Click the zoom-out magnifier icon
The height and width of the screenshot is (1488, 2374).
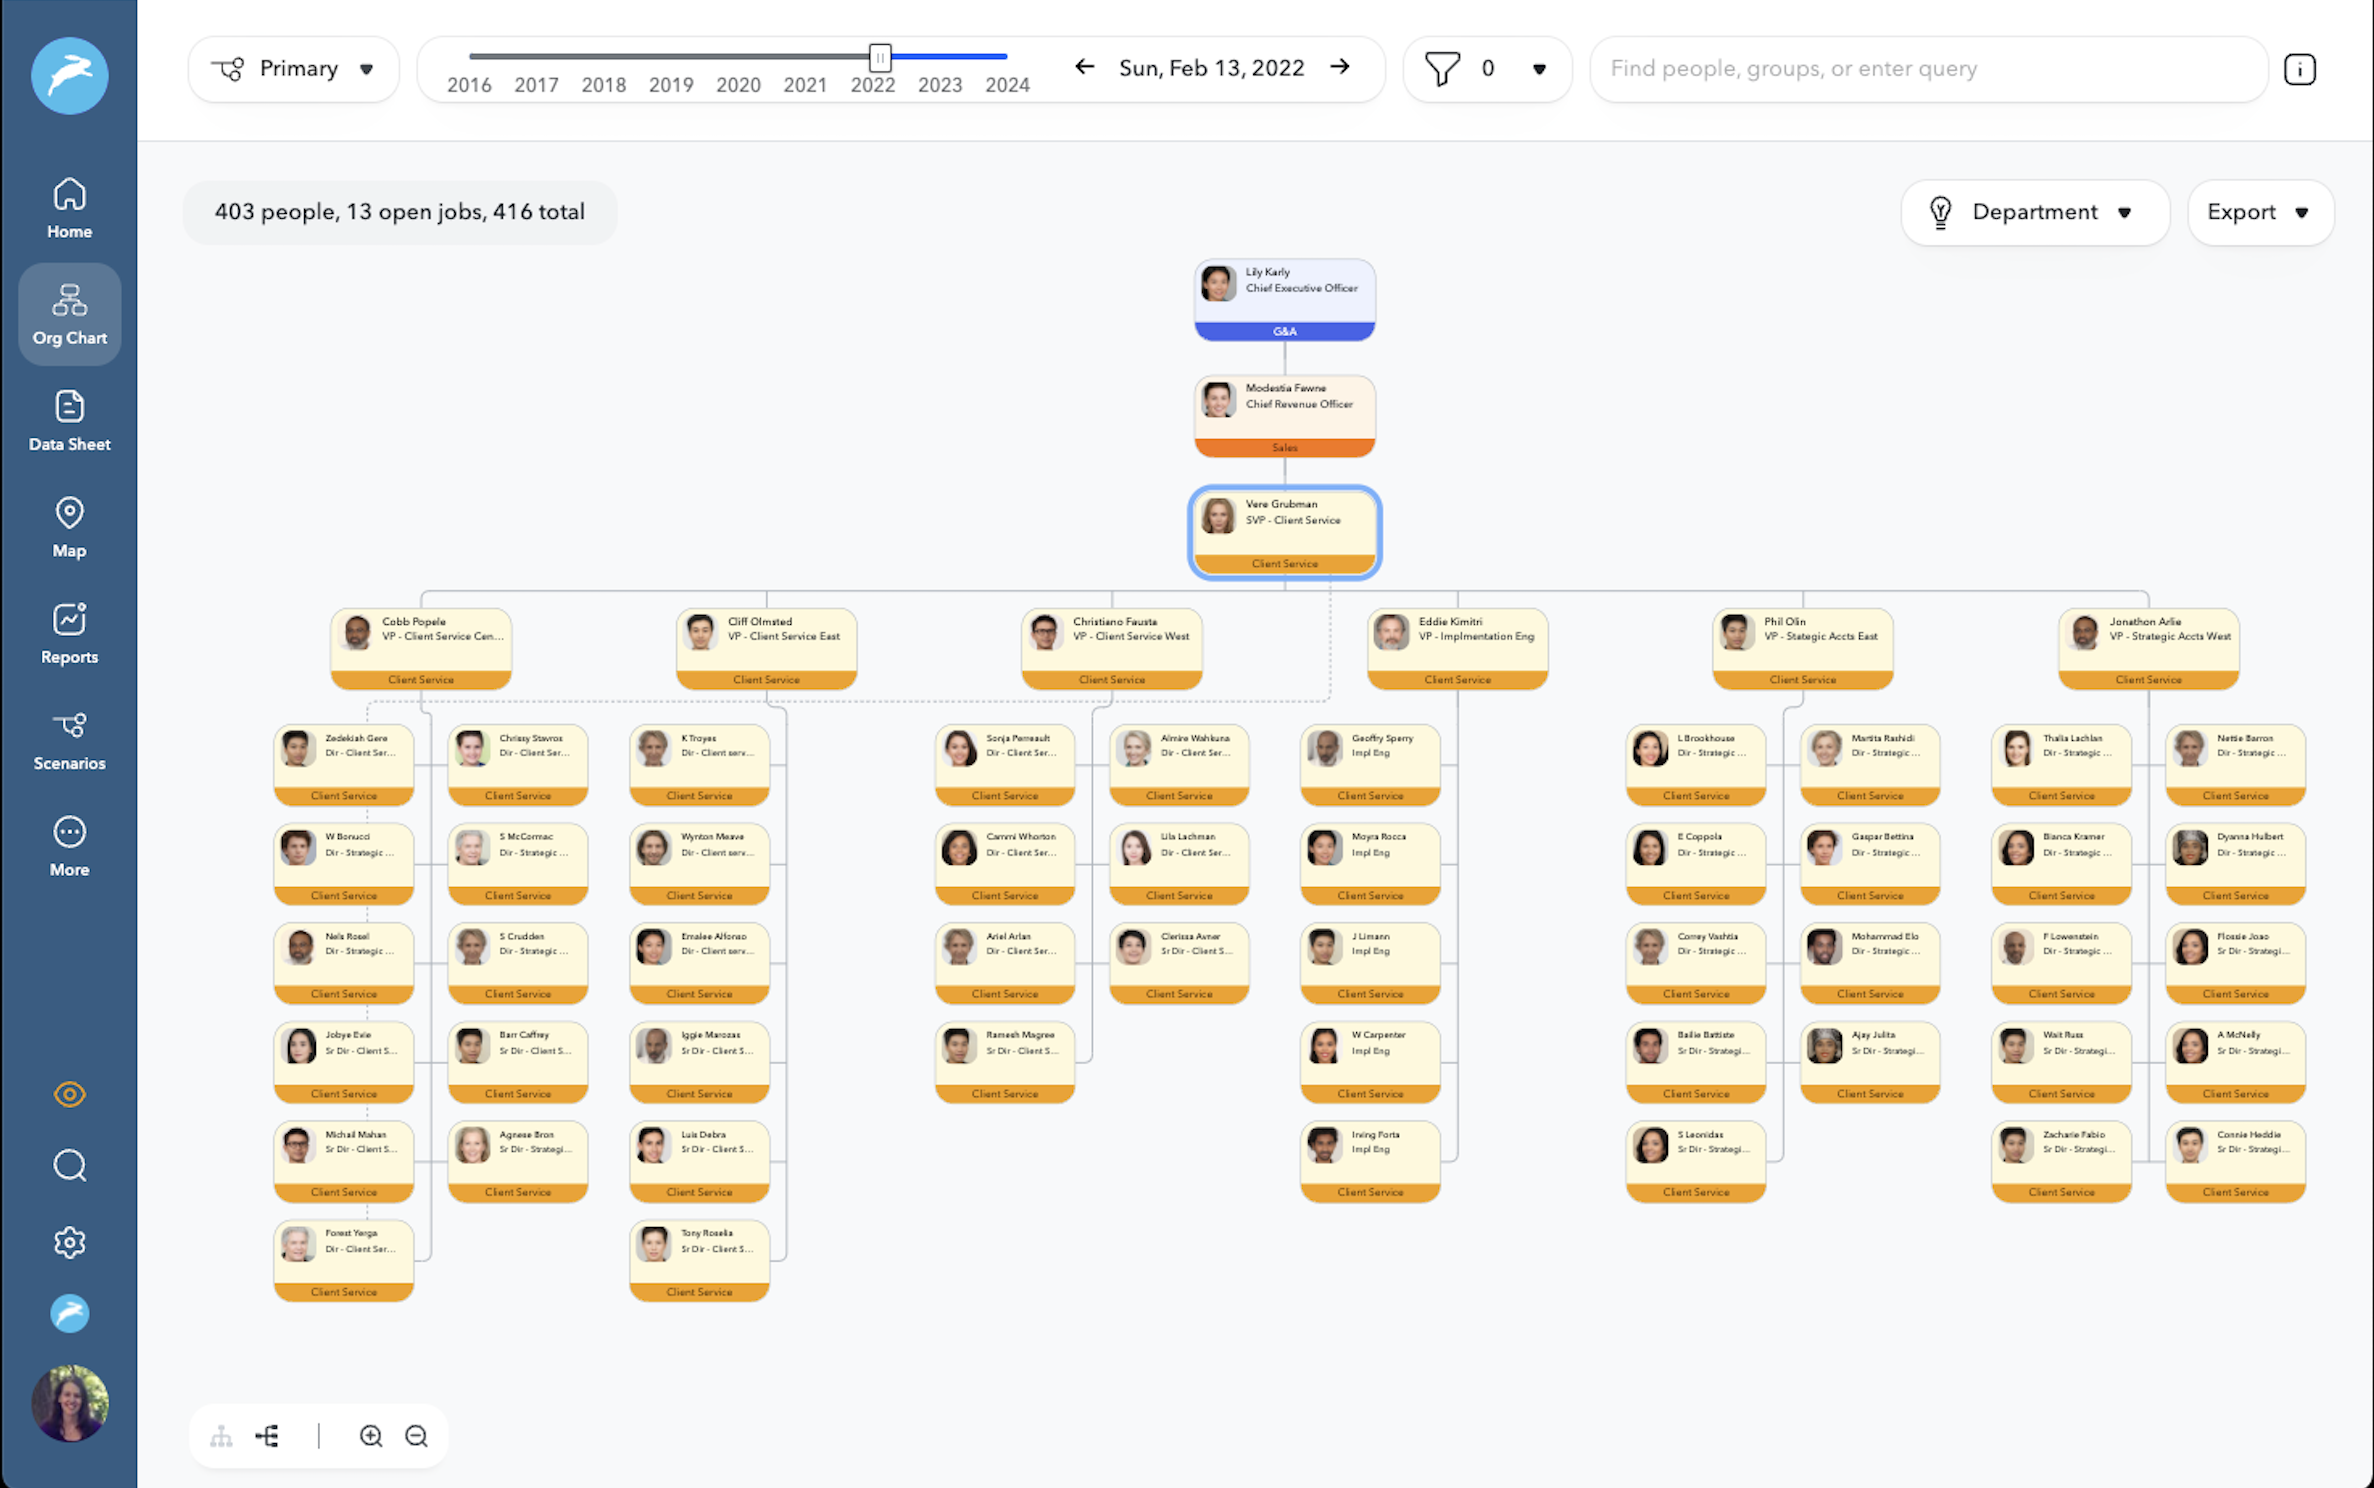[417, 1435]
